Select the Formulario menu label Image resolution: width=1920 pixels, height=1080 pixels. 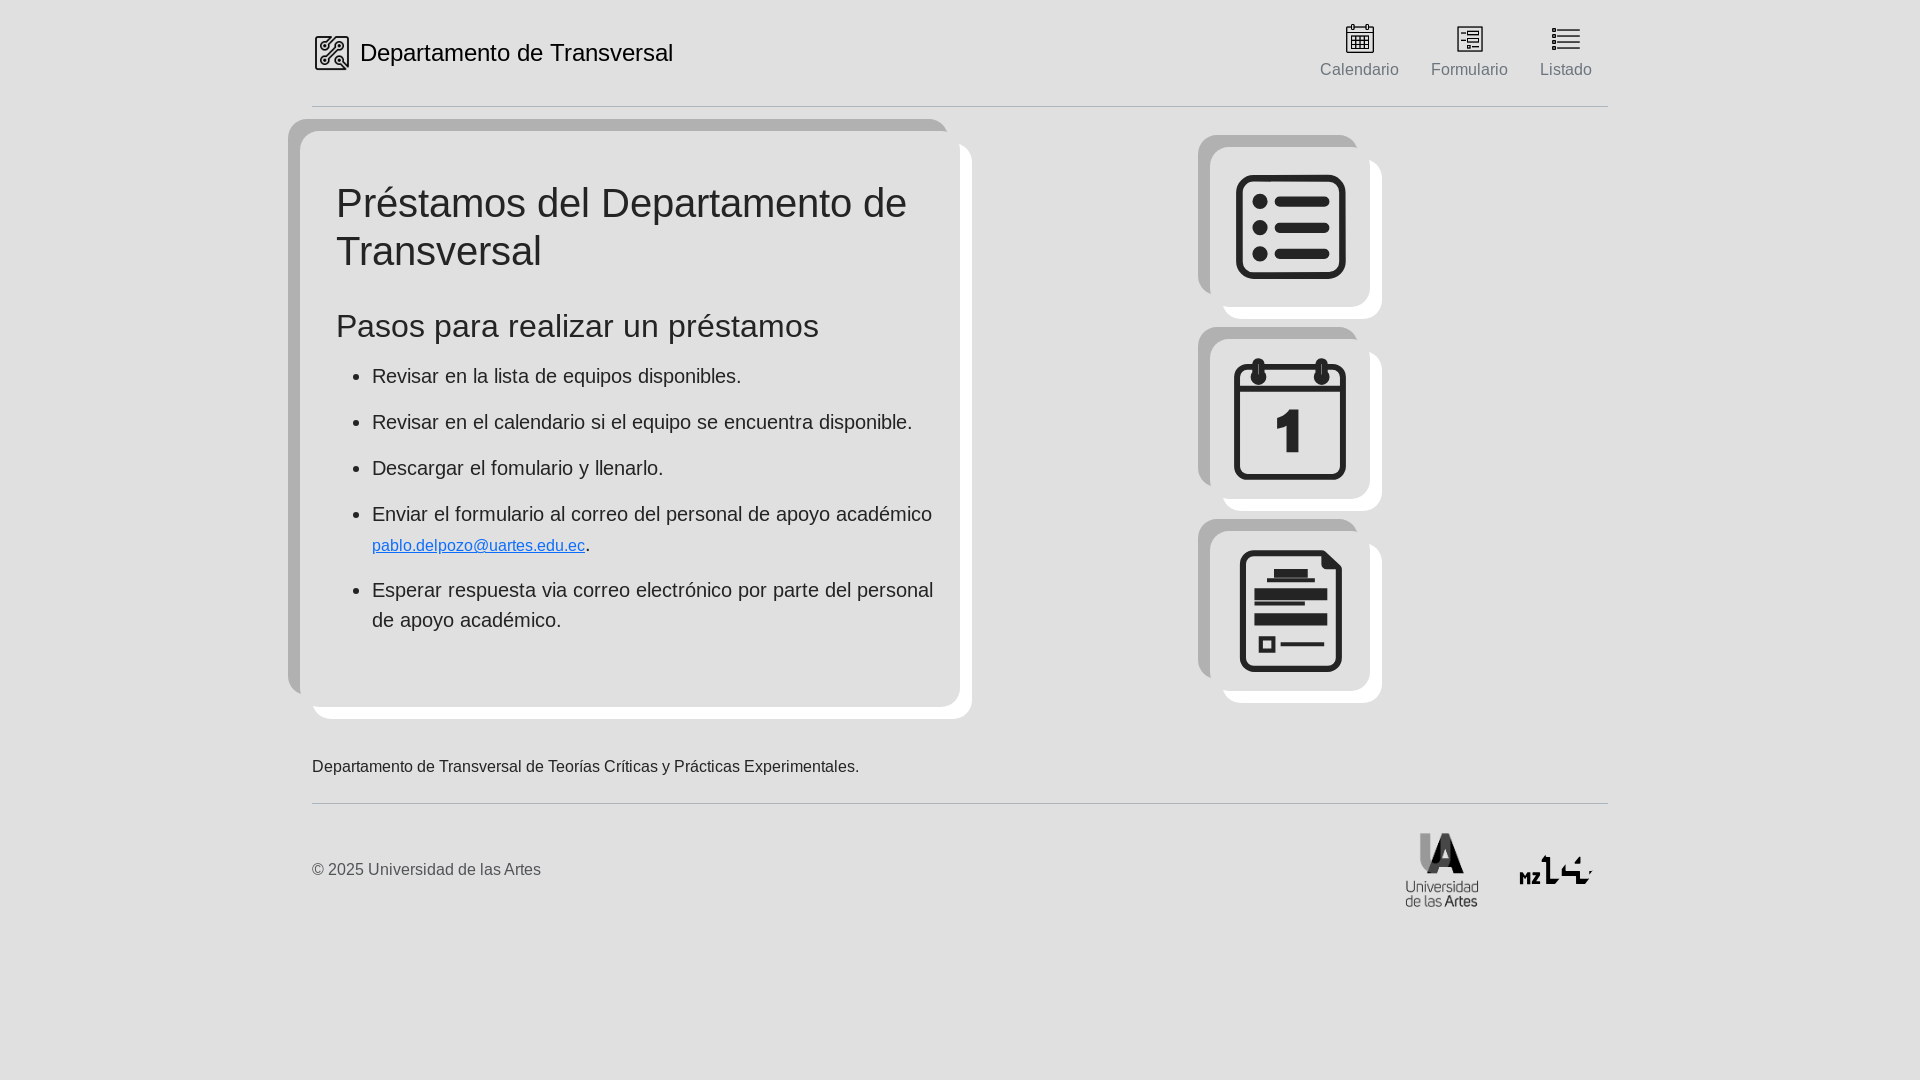[x=1469, y=70]
